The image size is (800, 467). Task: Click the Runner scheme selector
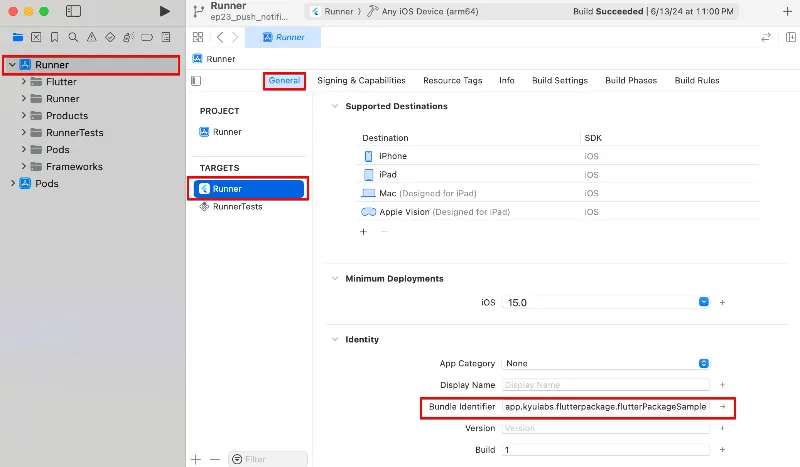click(x=333, y=11)
